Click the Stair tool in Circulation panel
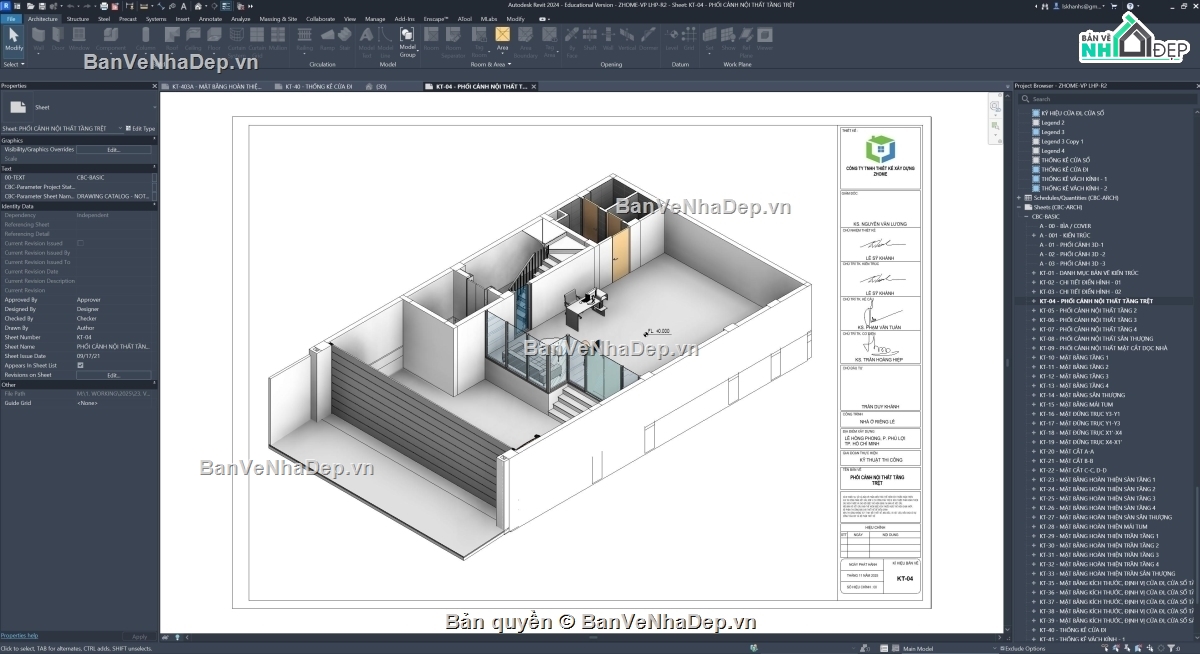The width and height of the screenshot is (1200, 654). click(345, 40)
